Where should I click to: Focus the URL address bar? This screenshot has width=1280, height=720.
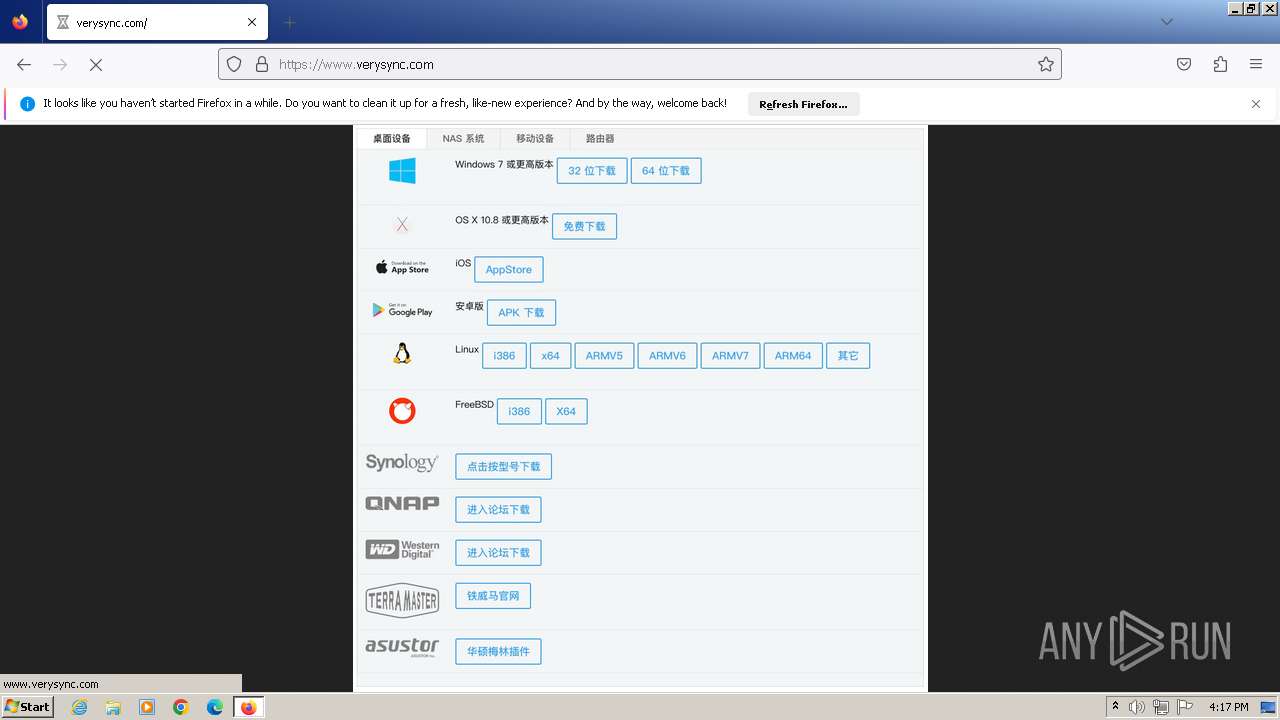pyautogui.click(x=640, y=64)
